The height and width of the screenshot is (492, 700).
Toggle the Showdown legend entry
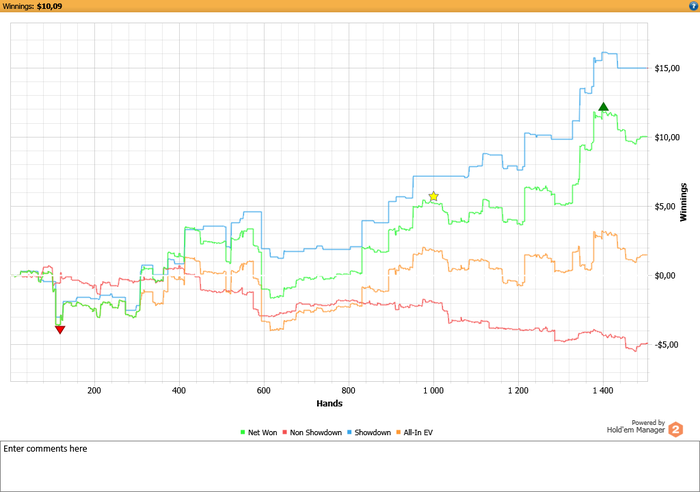[369, 432]
